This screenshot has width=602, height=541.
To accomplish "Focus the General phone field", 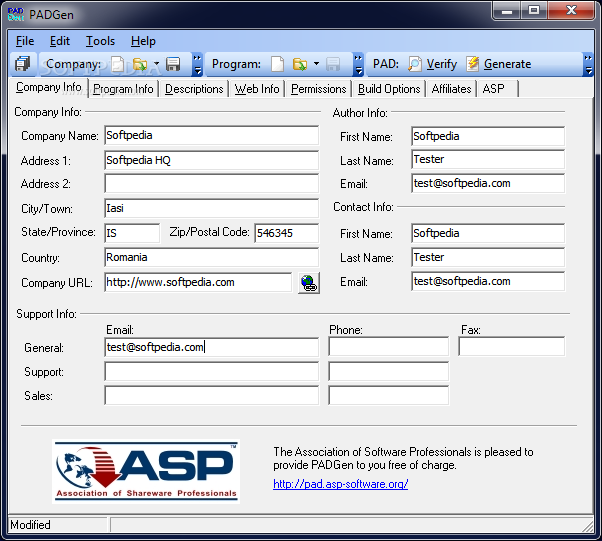I will (389, 346).
